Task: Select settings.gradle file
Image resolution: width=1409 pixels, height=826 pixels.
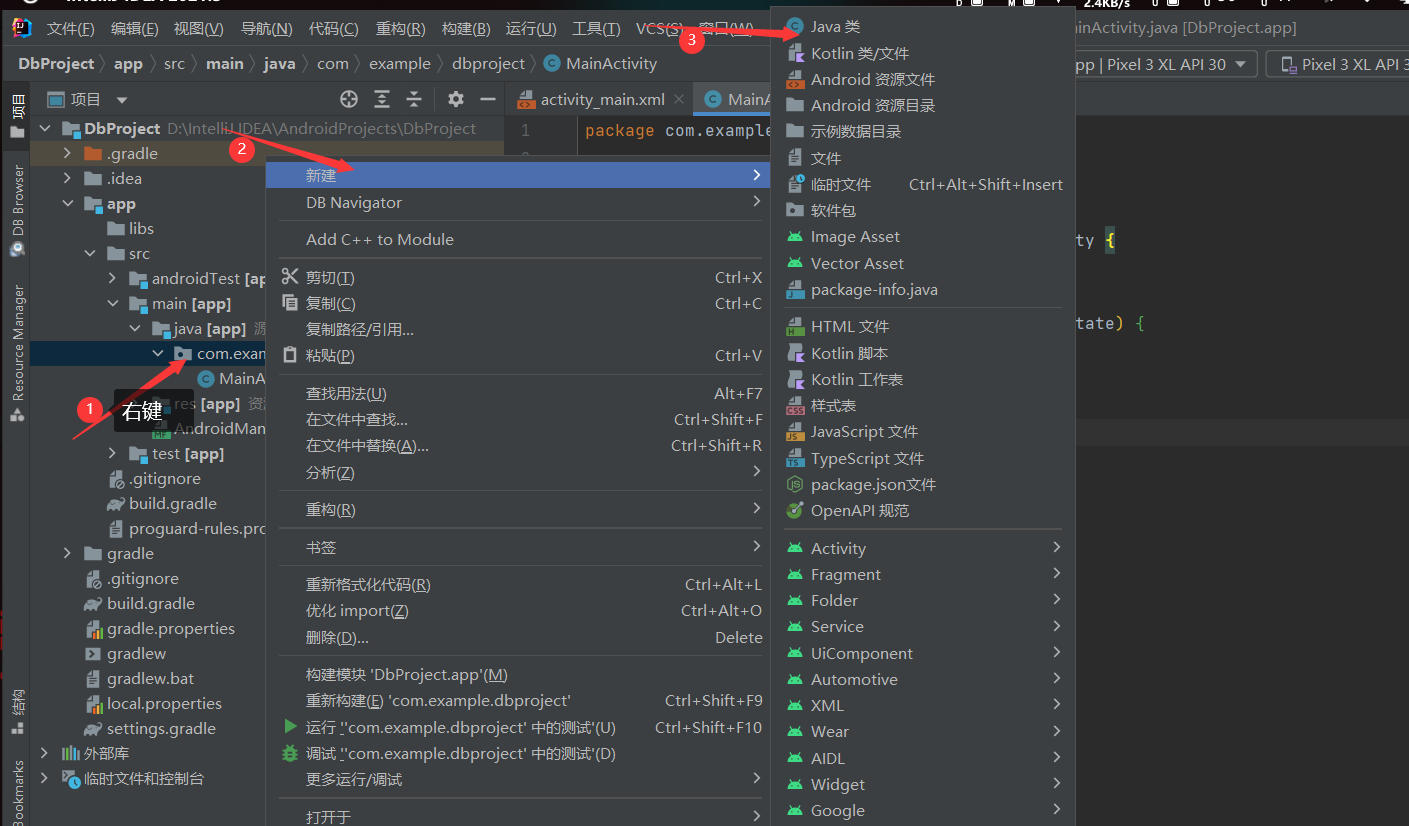Action: tap(161, 728)
